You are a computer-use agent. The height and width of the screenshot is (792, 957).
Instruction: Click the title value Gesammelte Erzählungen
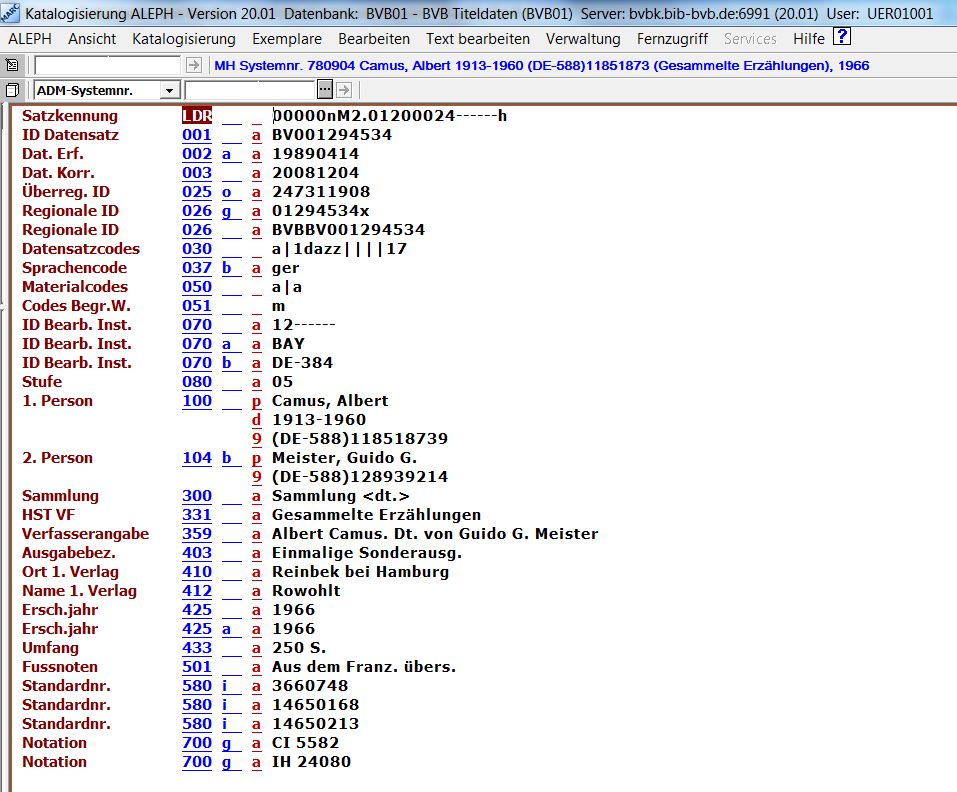point(376,515)
